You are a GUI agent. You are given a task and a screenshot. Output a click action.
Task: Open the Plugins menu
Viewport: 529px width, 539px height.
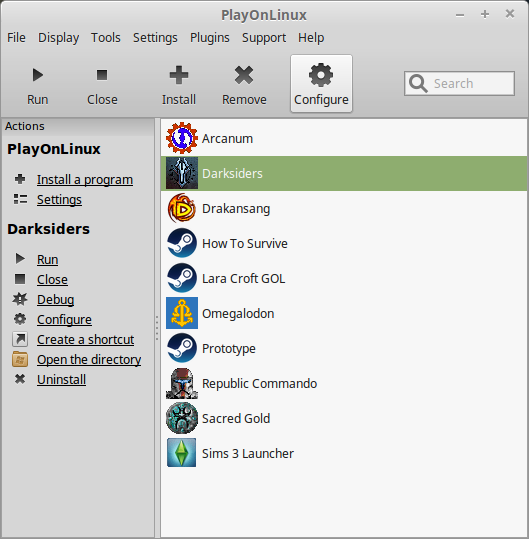tap(210, 37)
